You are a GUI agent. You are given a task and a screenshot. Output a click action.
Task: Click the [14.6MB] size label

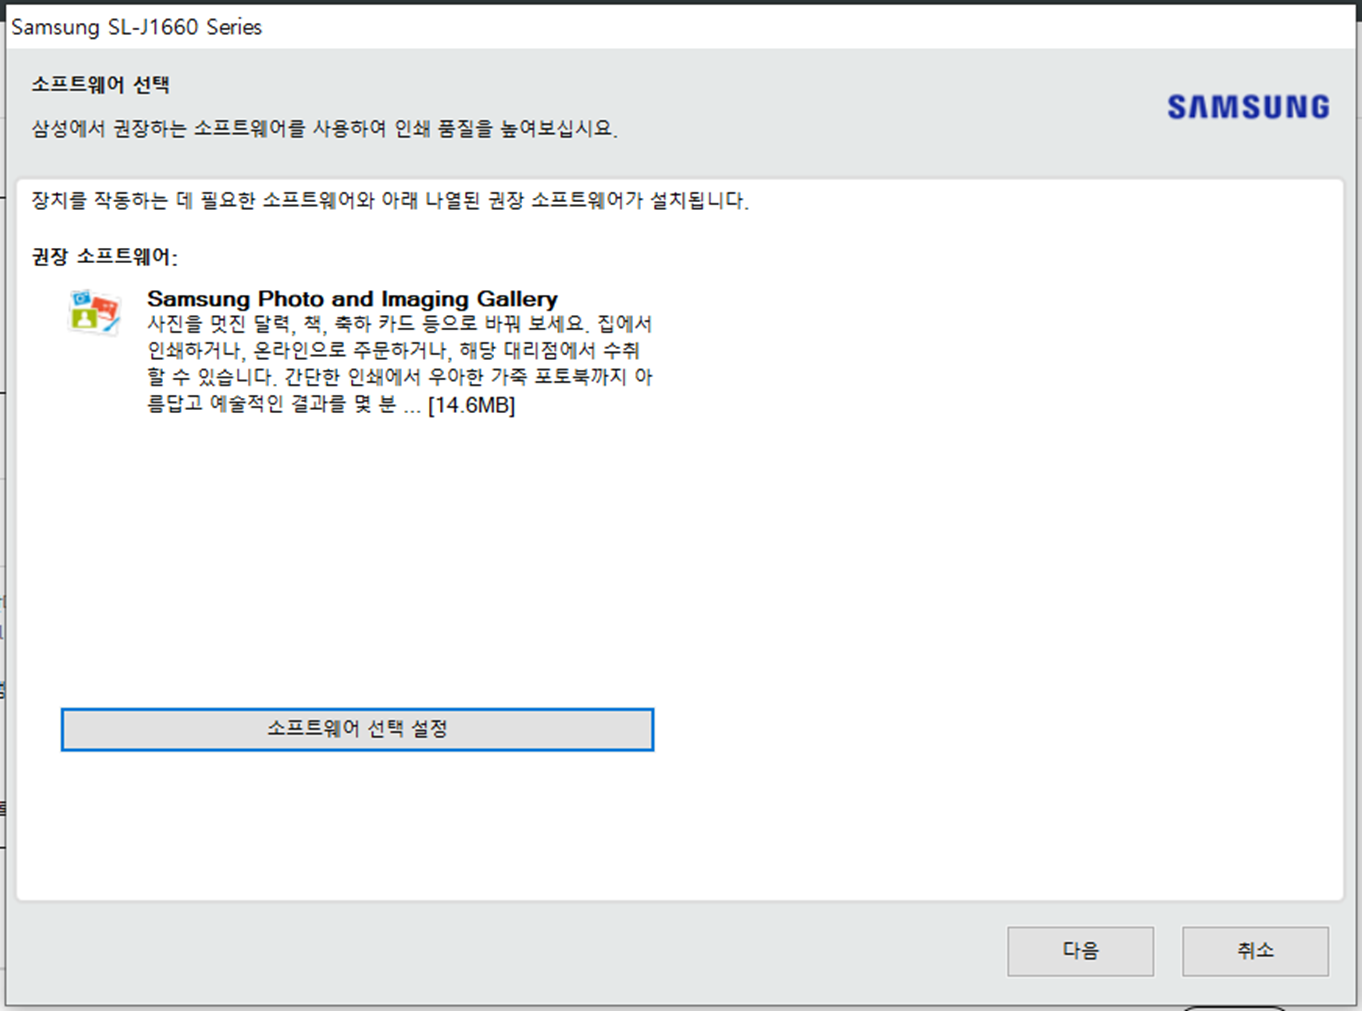click(471, 405)
